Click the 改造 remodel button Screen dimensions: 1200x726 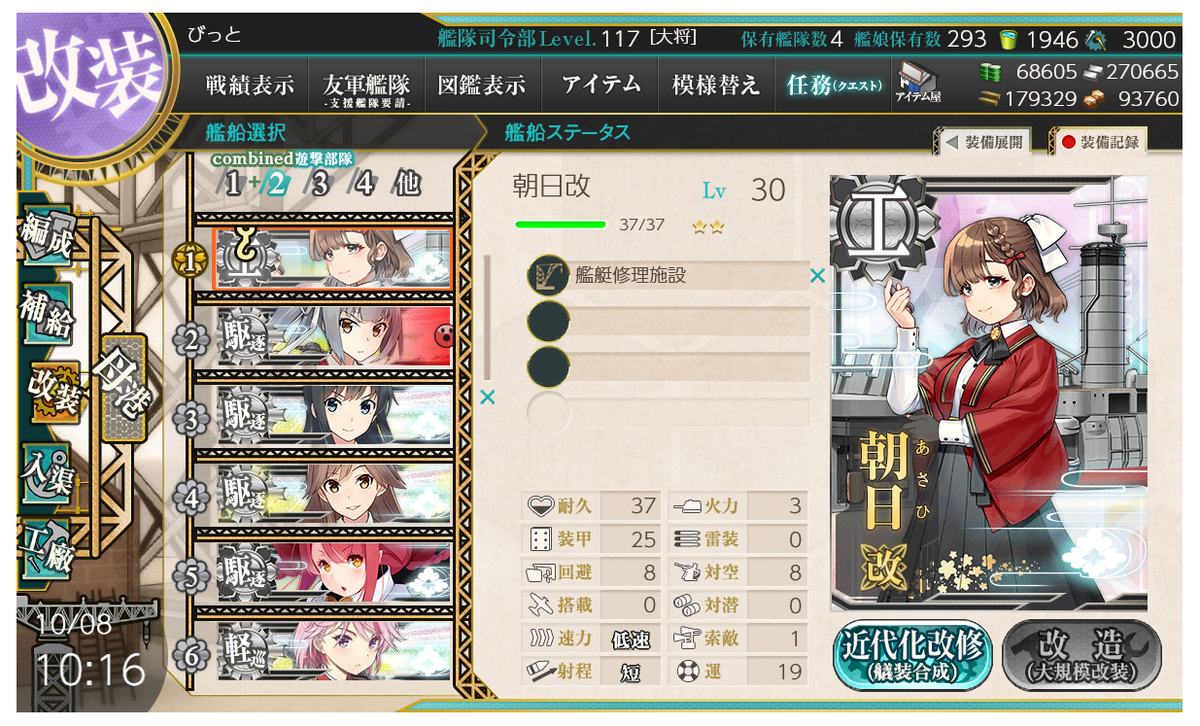(x=1082, y=654)
